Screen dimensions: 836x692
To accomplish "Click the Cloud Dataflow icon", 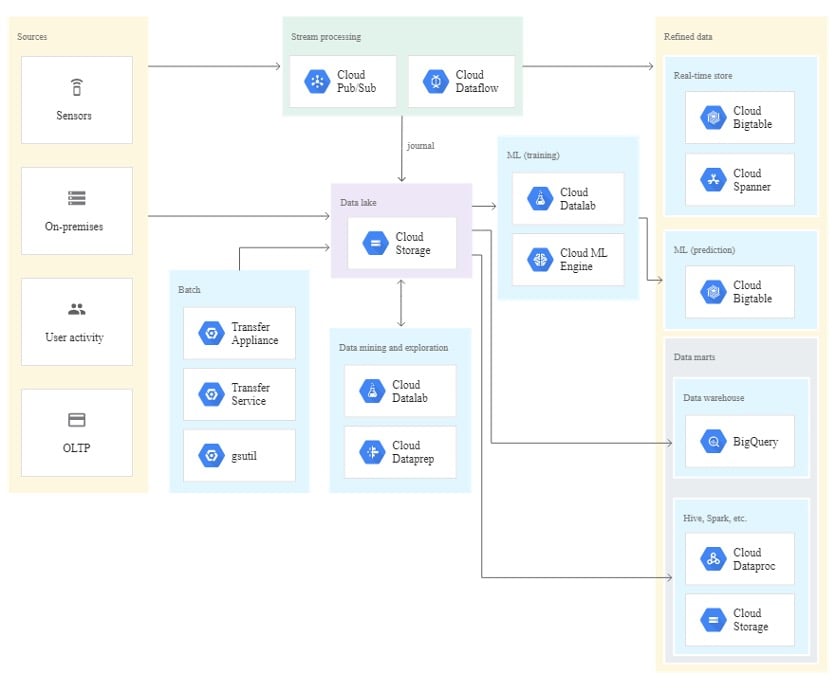I will click(x=437, y=81).
